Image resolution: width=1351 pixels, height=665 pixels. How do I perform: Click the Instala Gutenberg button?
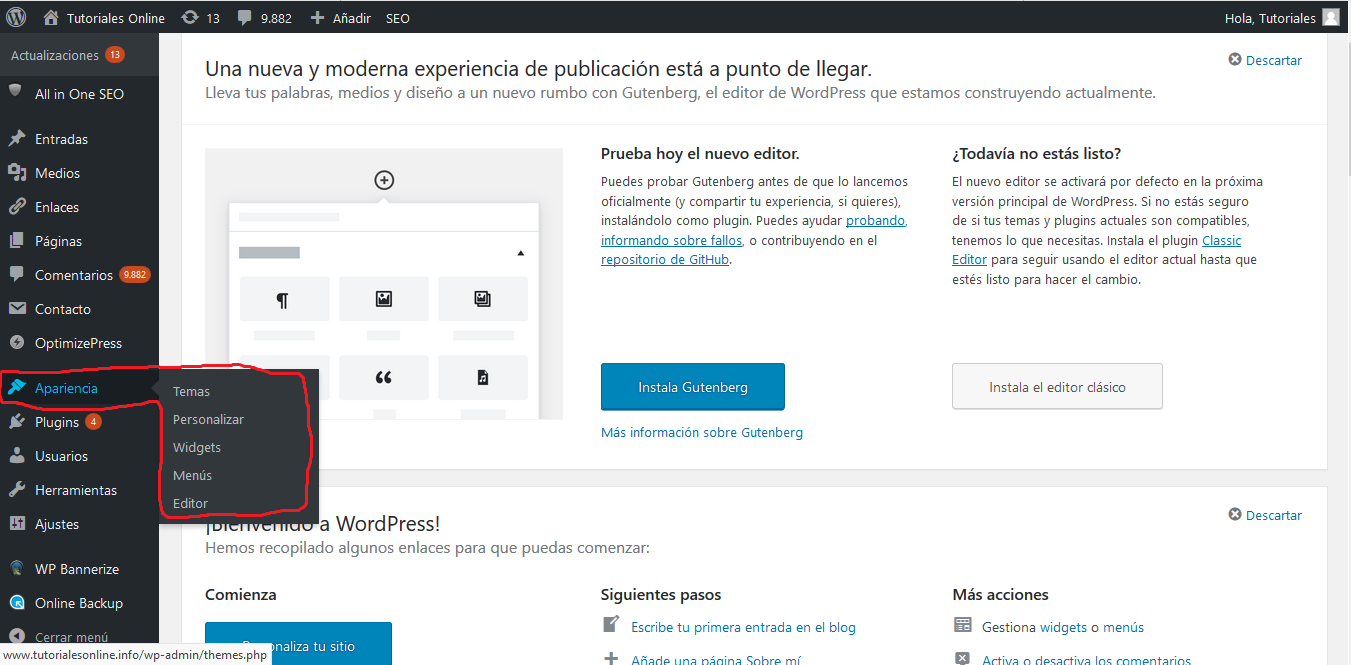[693, 387]
